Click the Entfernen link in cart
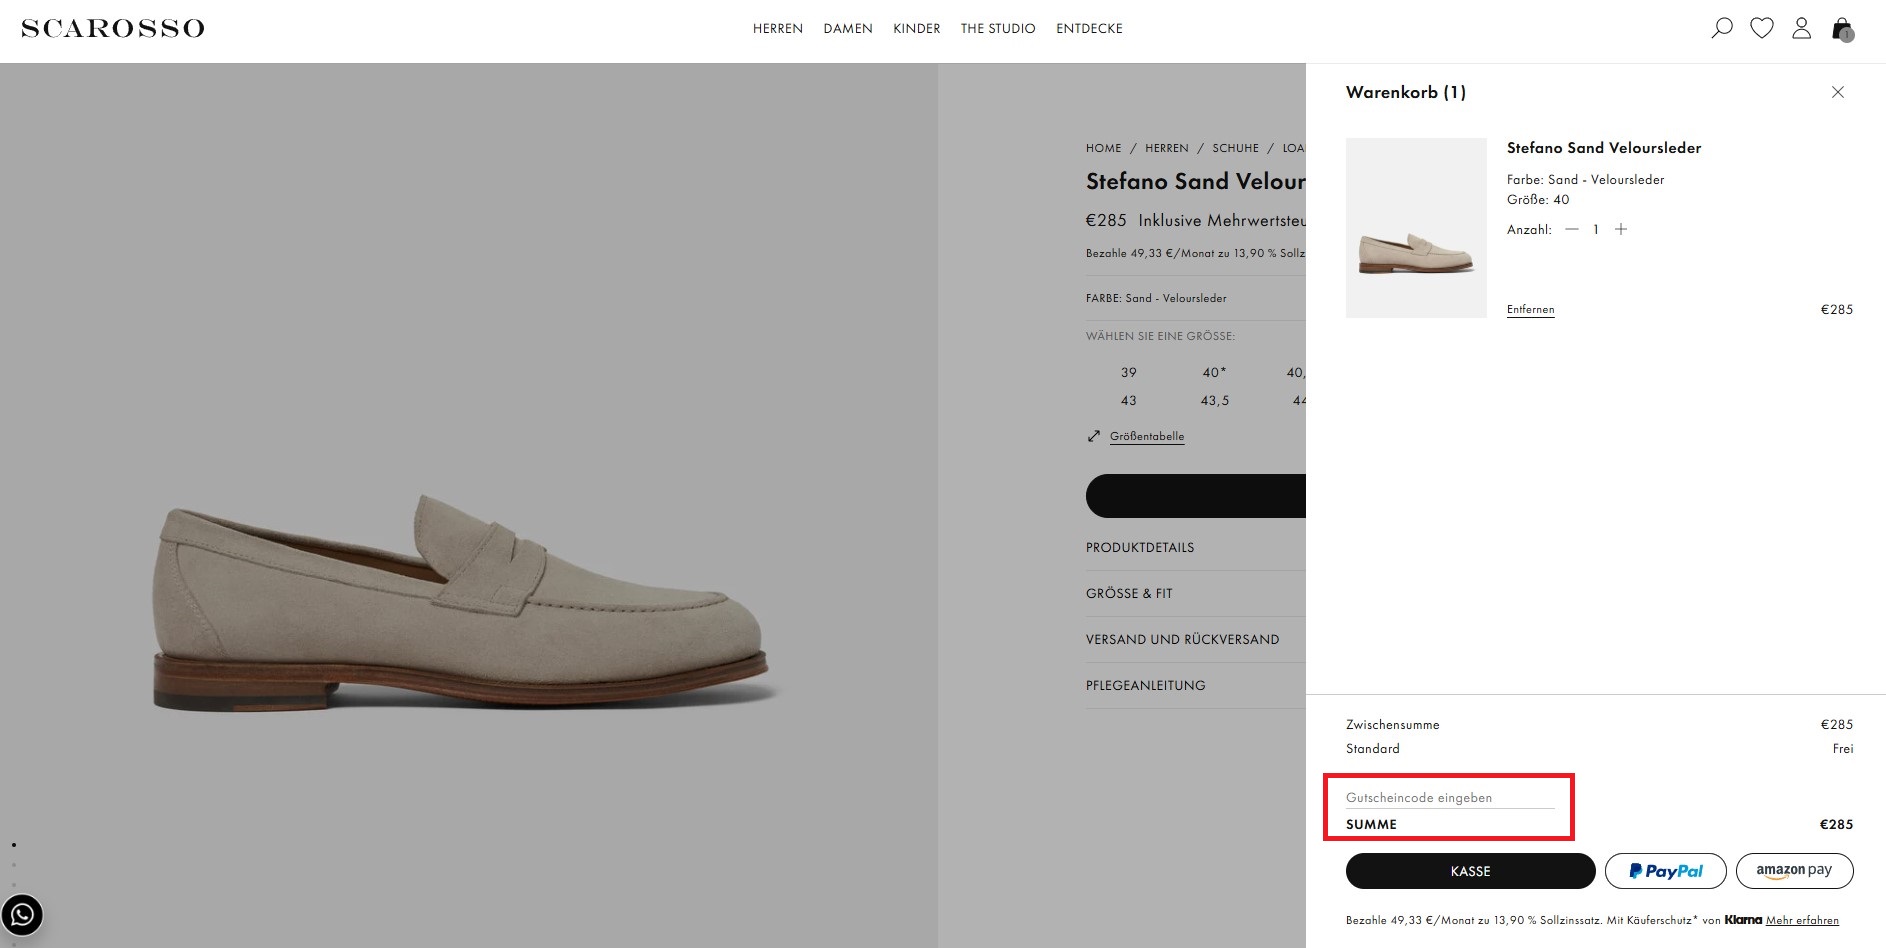The image size is (1886, 948). [1530, 309]
